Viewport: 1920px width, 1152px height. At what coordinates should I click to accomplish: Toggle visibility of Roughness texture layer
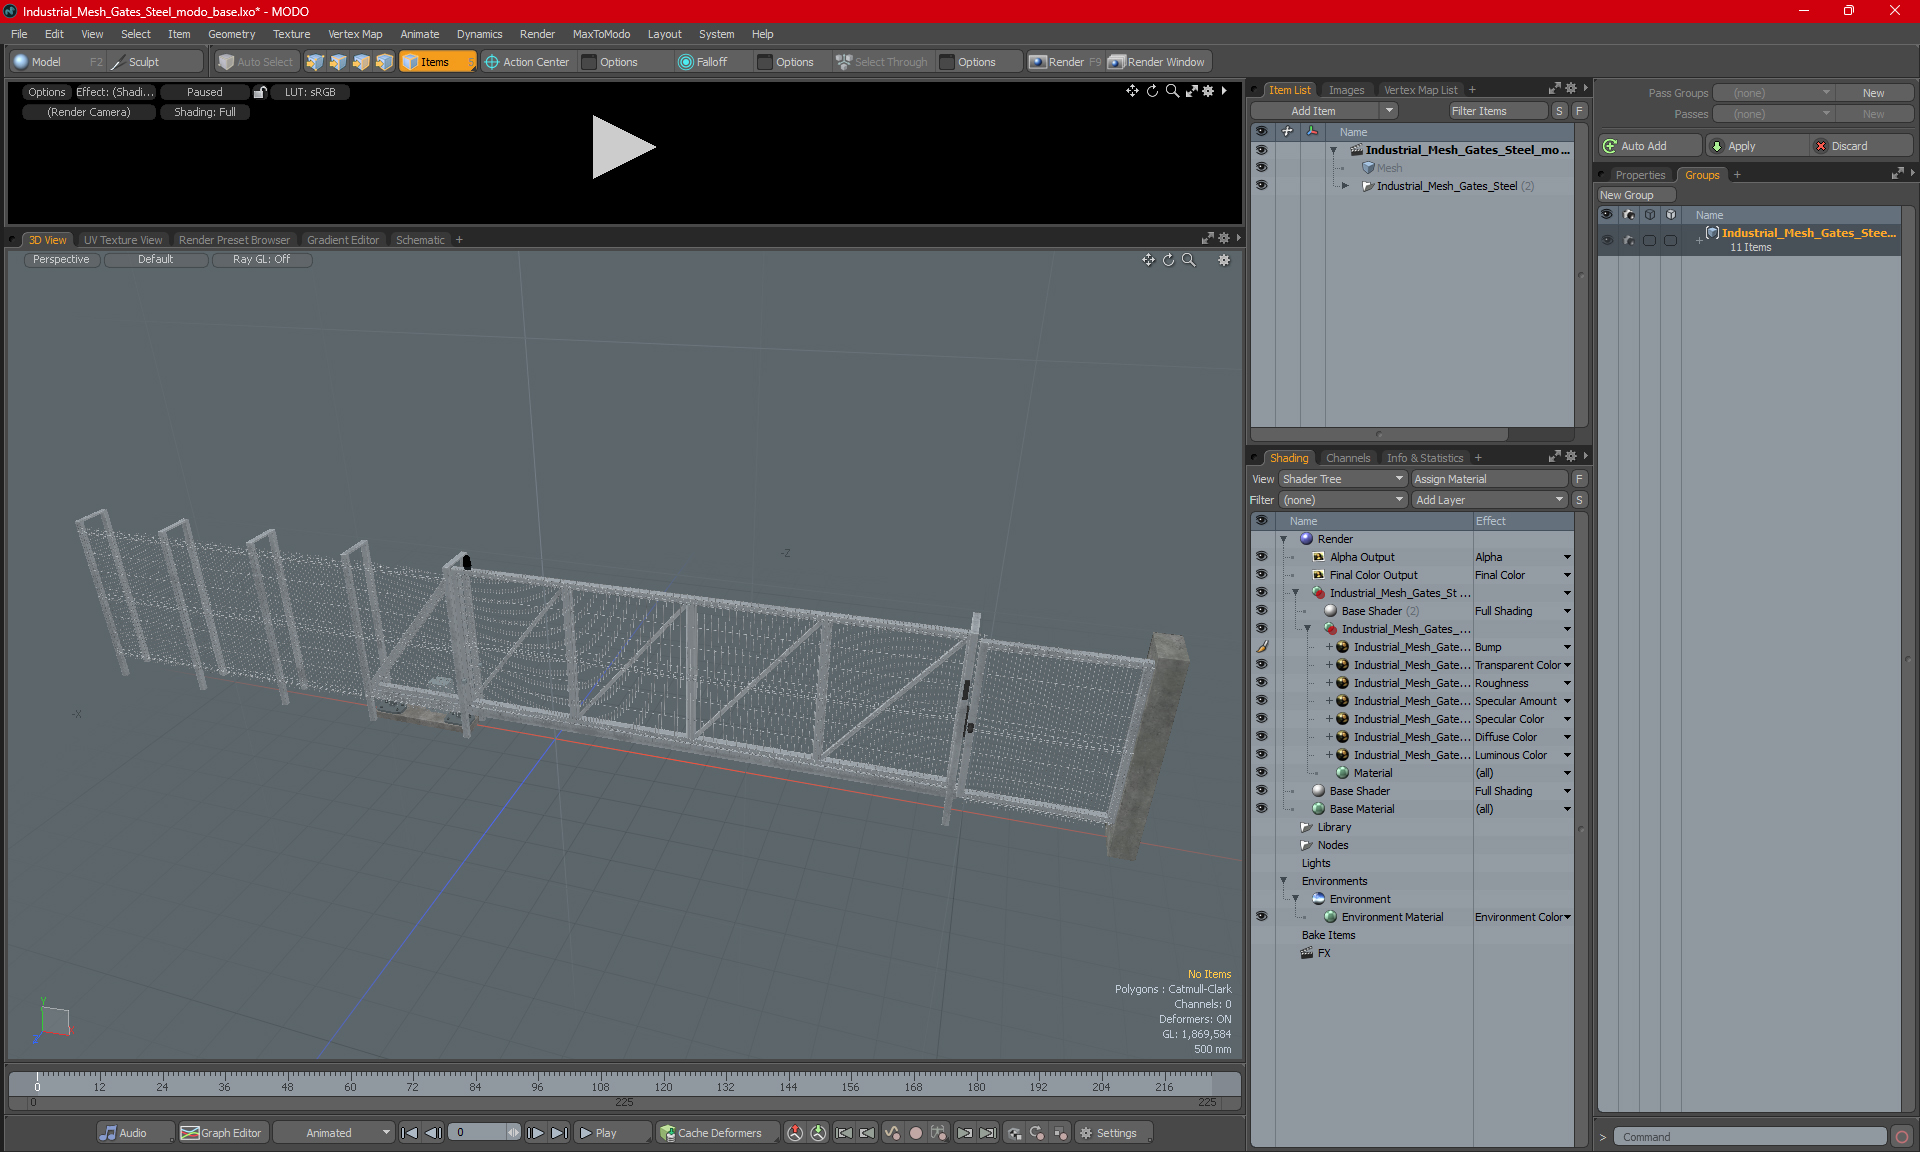click(1261, 683)
